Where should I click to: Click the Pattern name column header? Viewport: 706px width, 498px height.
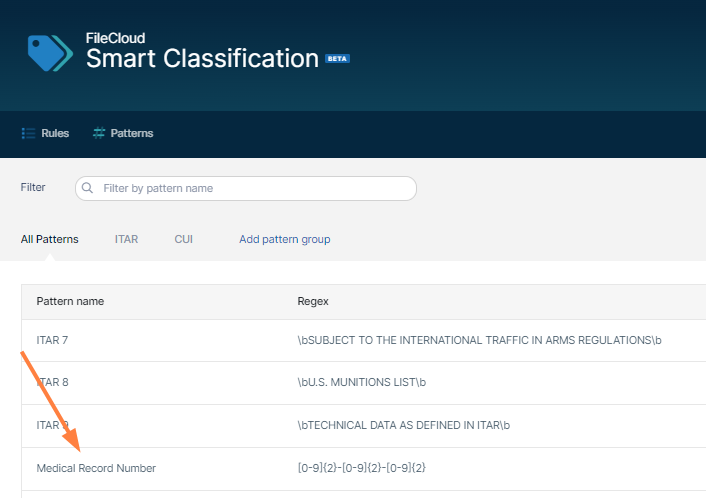(x=70, y=301)
